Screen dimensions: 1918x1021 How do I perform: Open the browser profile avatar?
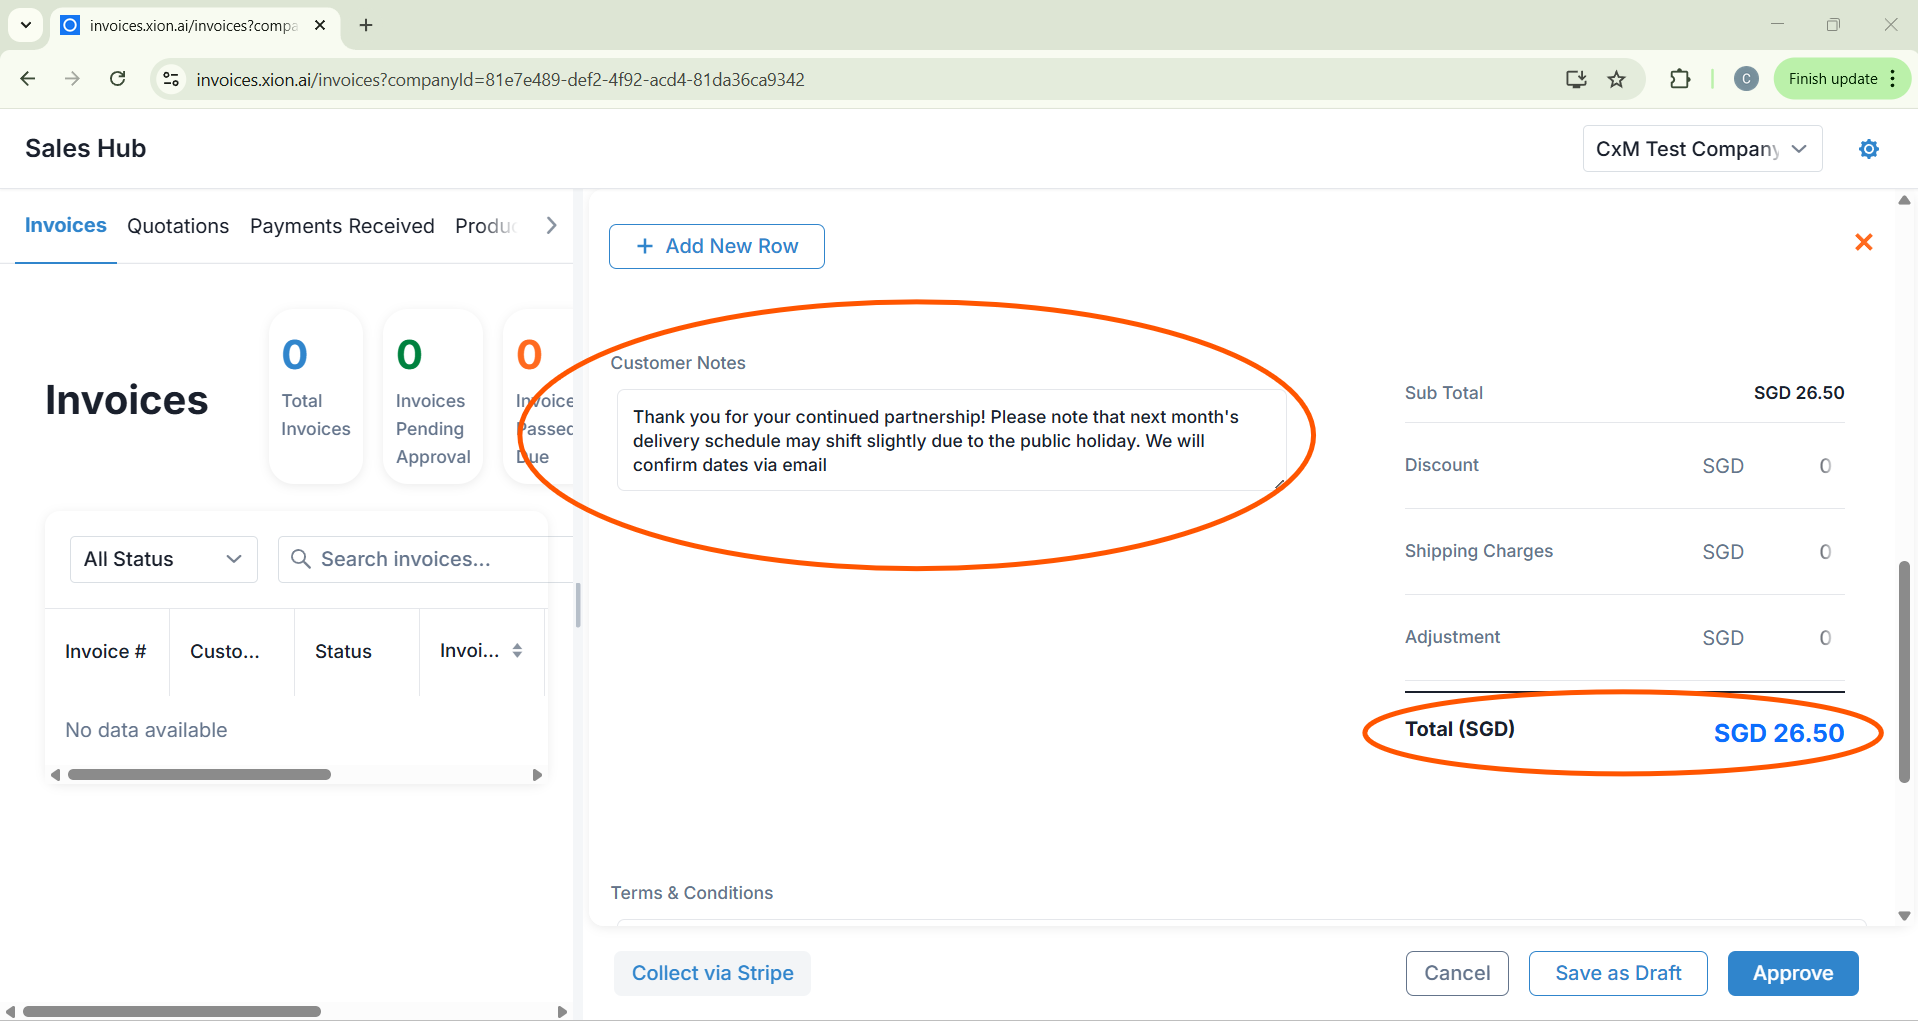(1746, 79)
